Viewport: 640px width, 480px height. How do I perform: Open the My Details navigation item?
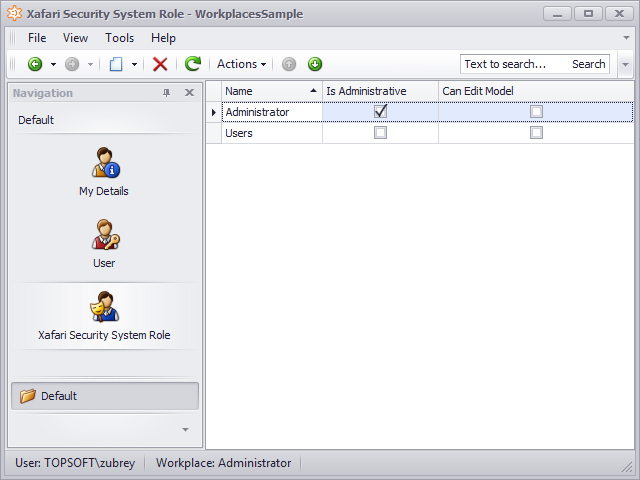click(x=104, y=172)
